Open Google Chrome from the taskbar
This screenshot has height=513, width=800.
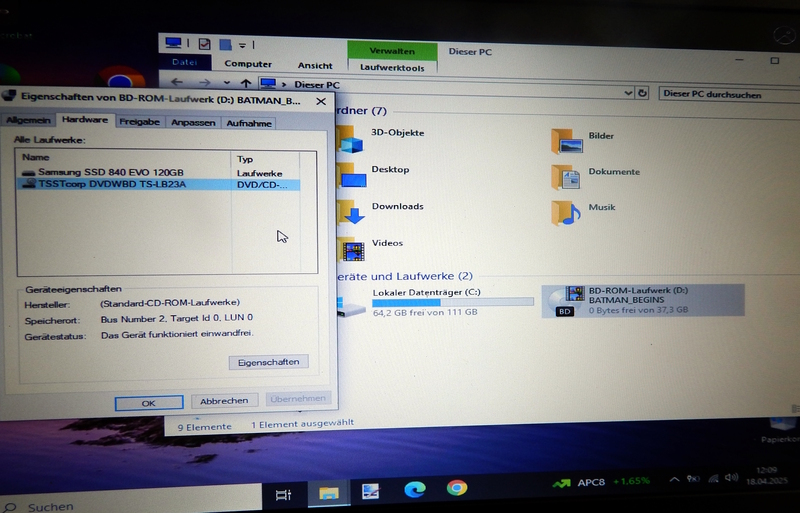(457, 488)
